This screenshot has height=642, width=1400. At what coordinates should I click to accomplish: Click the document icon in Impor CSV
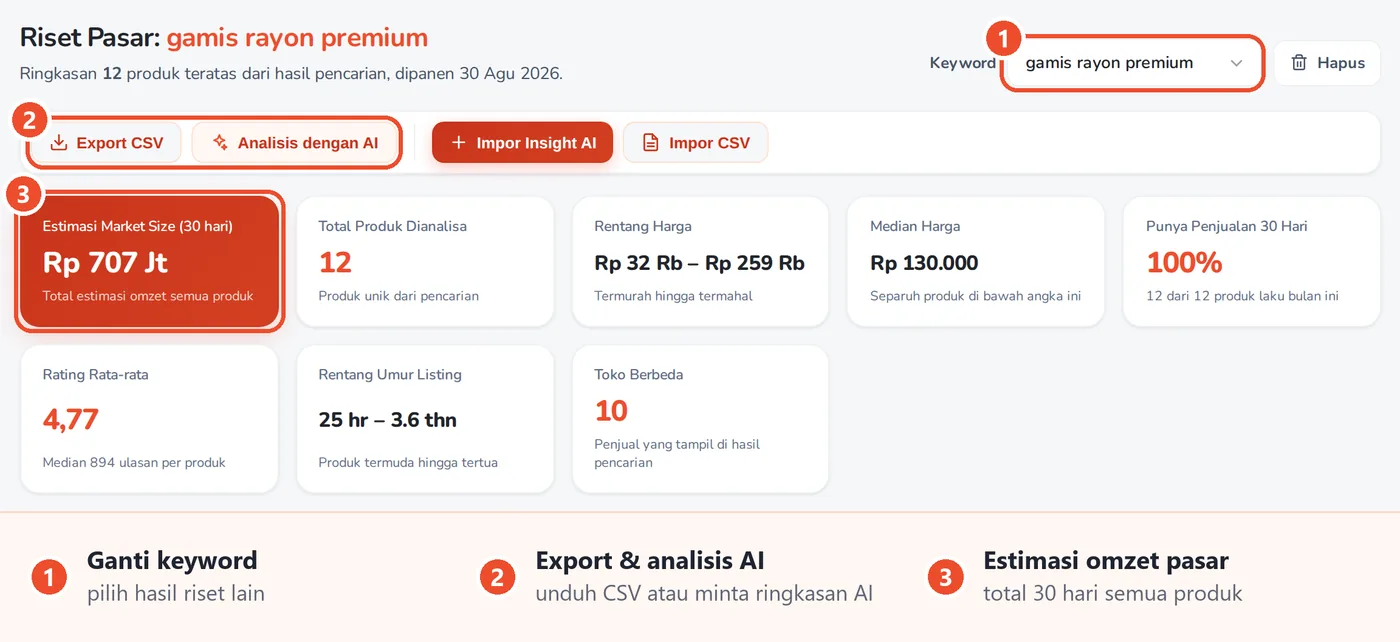(x=651, y=143)
